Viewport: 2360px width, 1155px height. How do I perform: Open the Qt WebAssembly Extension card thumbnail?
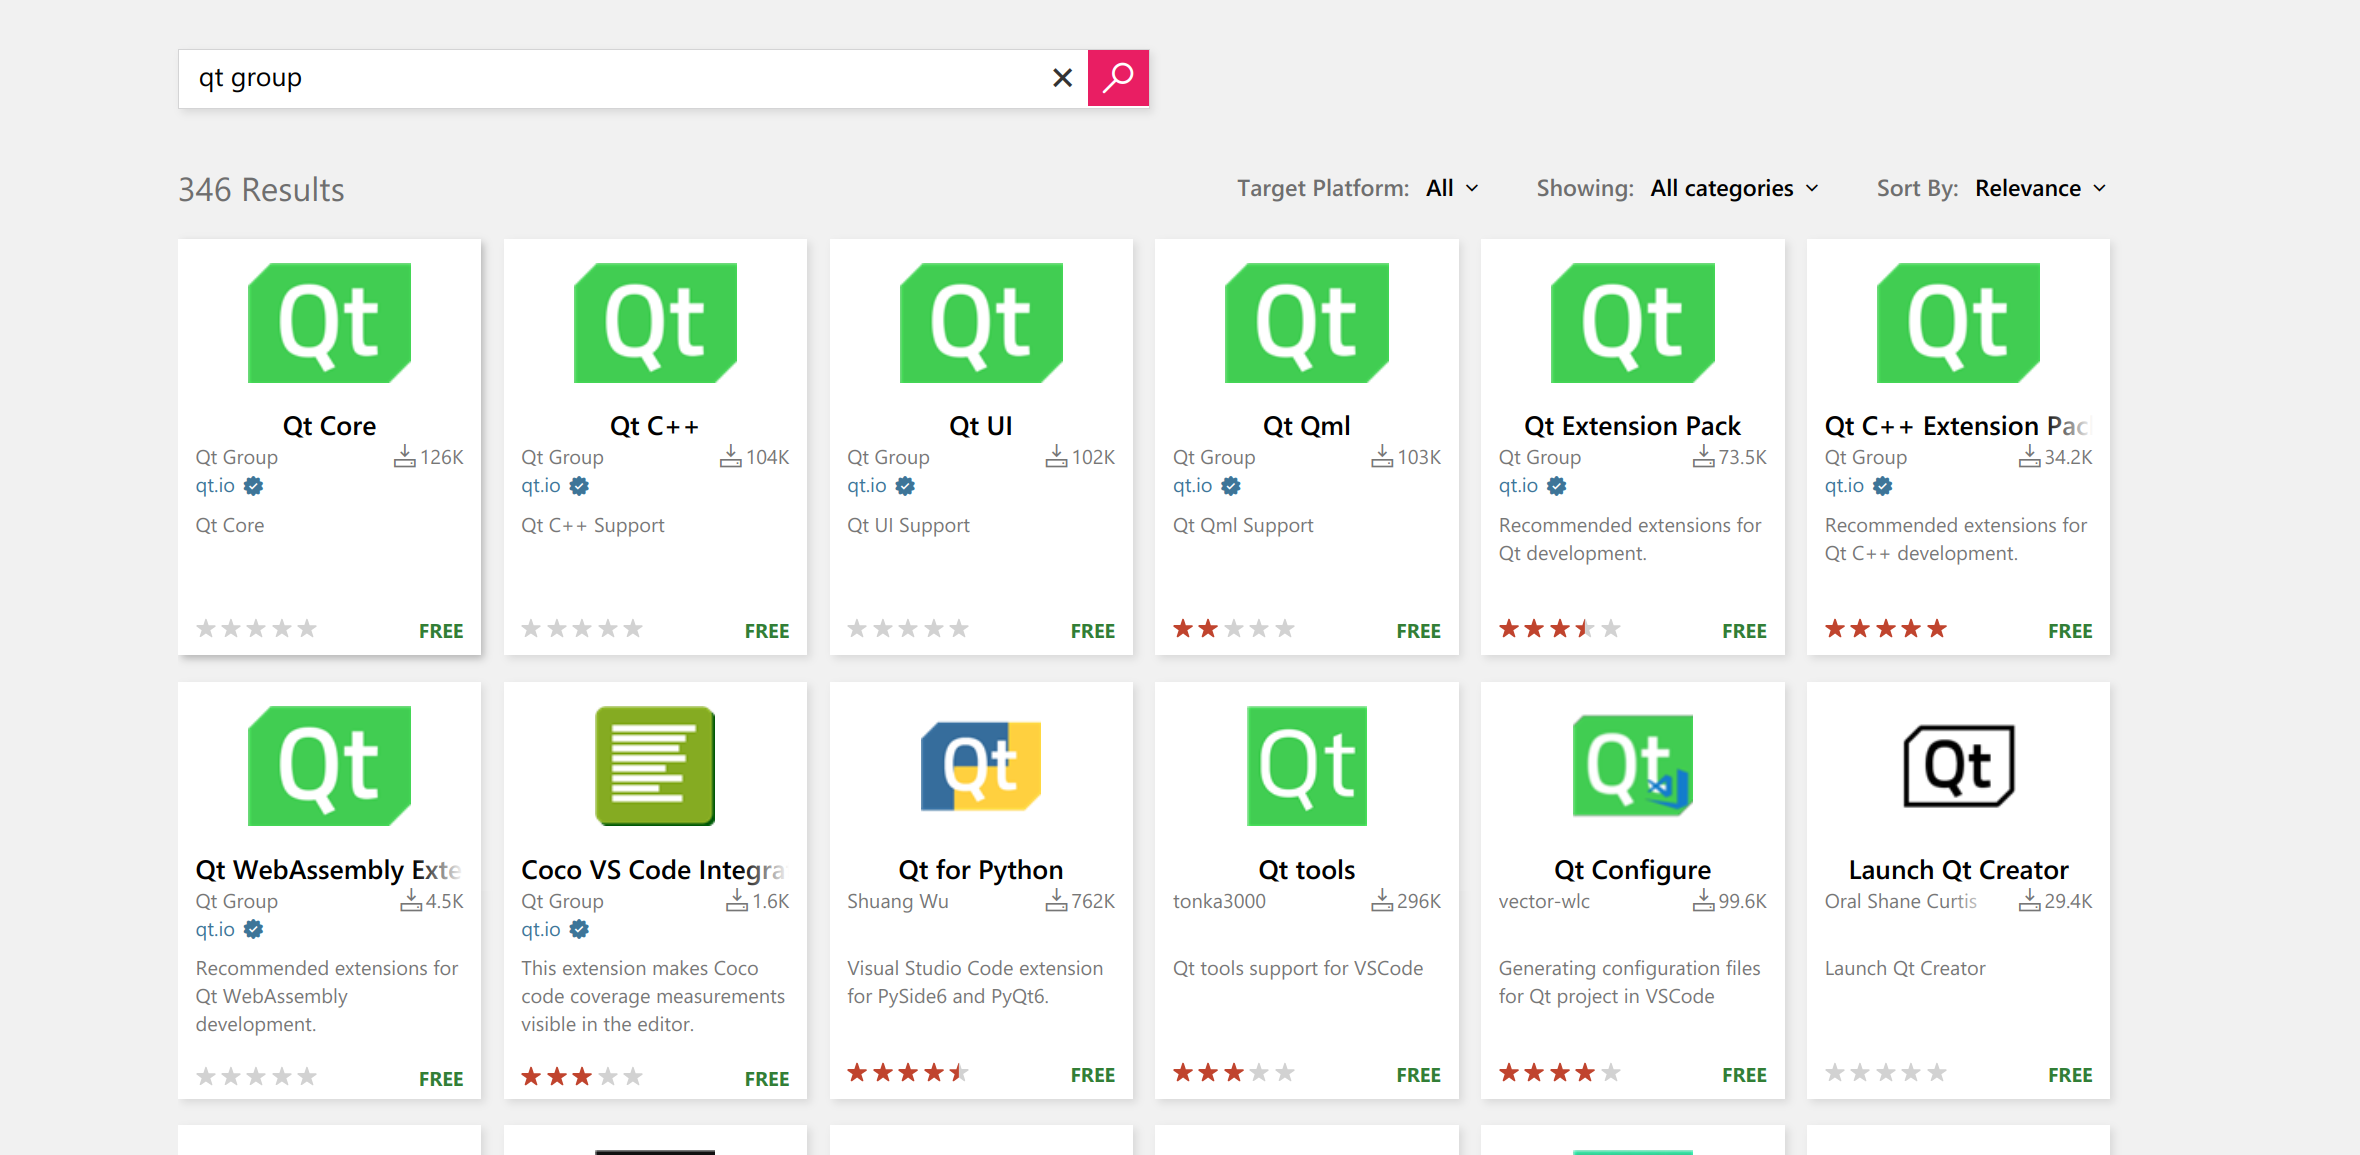coord(329,766)
